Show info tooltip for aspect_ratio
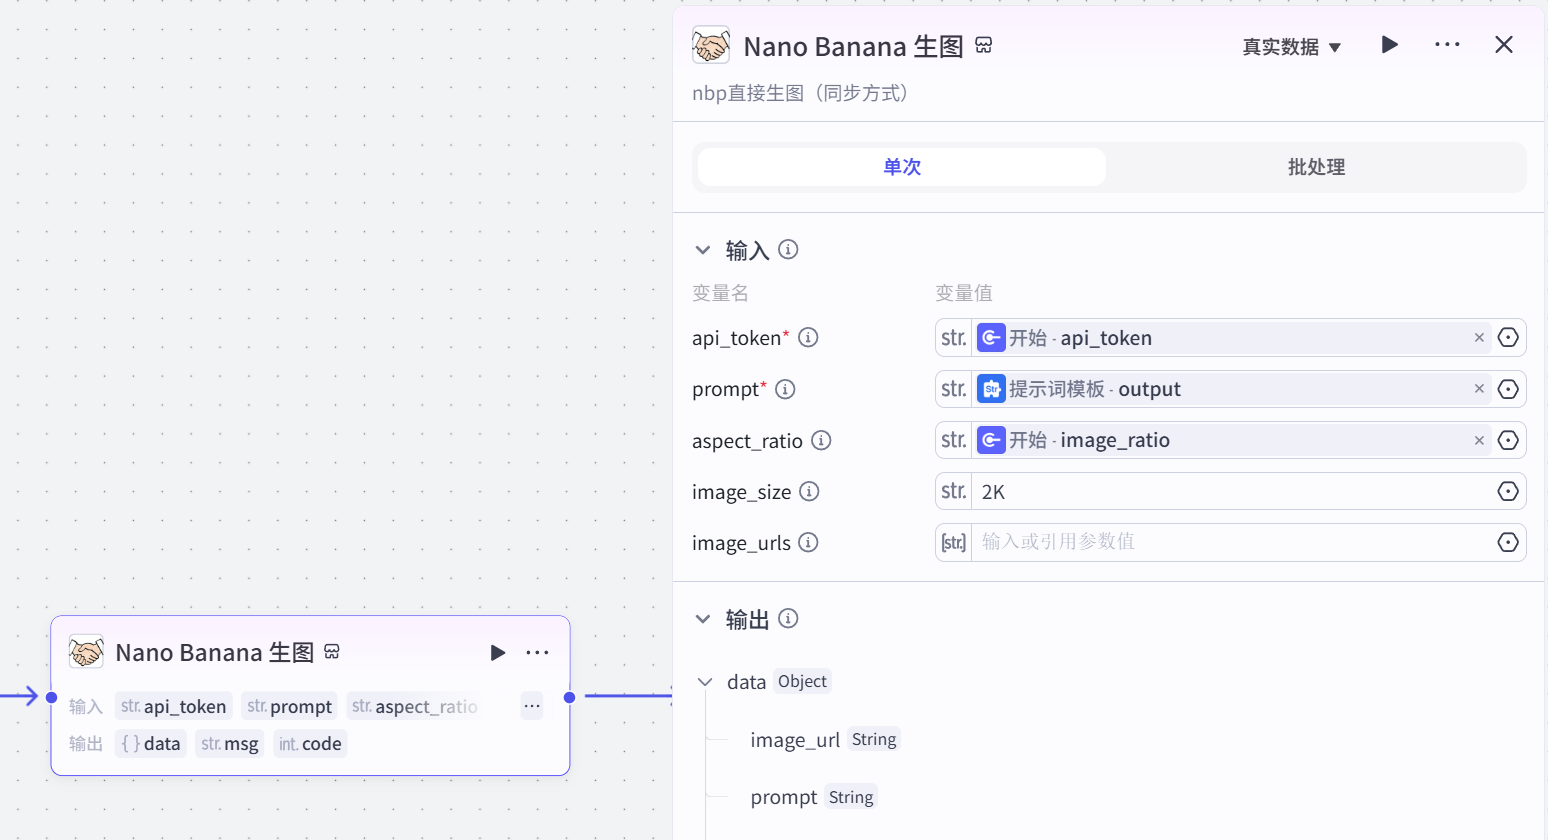 tap(821, 440)
